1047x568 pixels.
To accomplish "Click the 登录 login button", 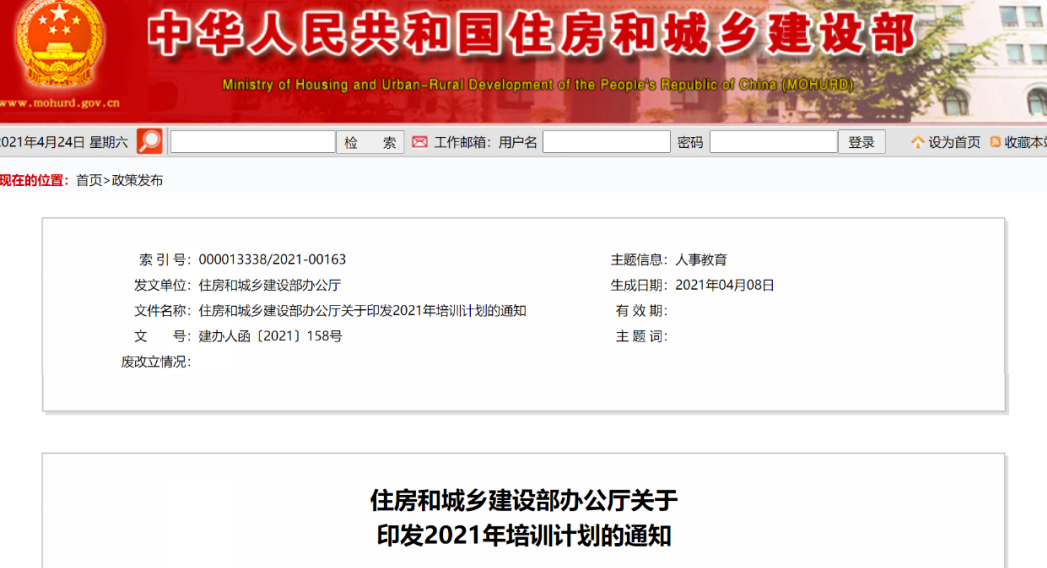I will pos(861,142).
